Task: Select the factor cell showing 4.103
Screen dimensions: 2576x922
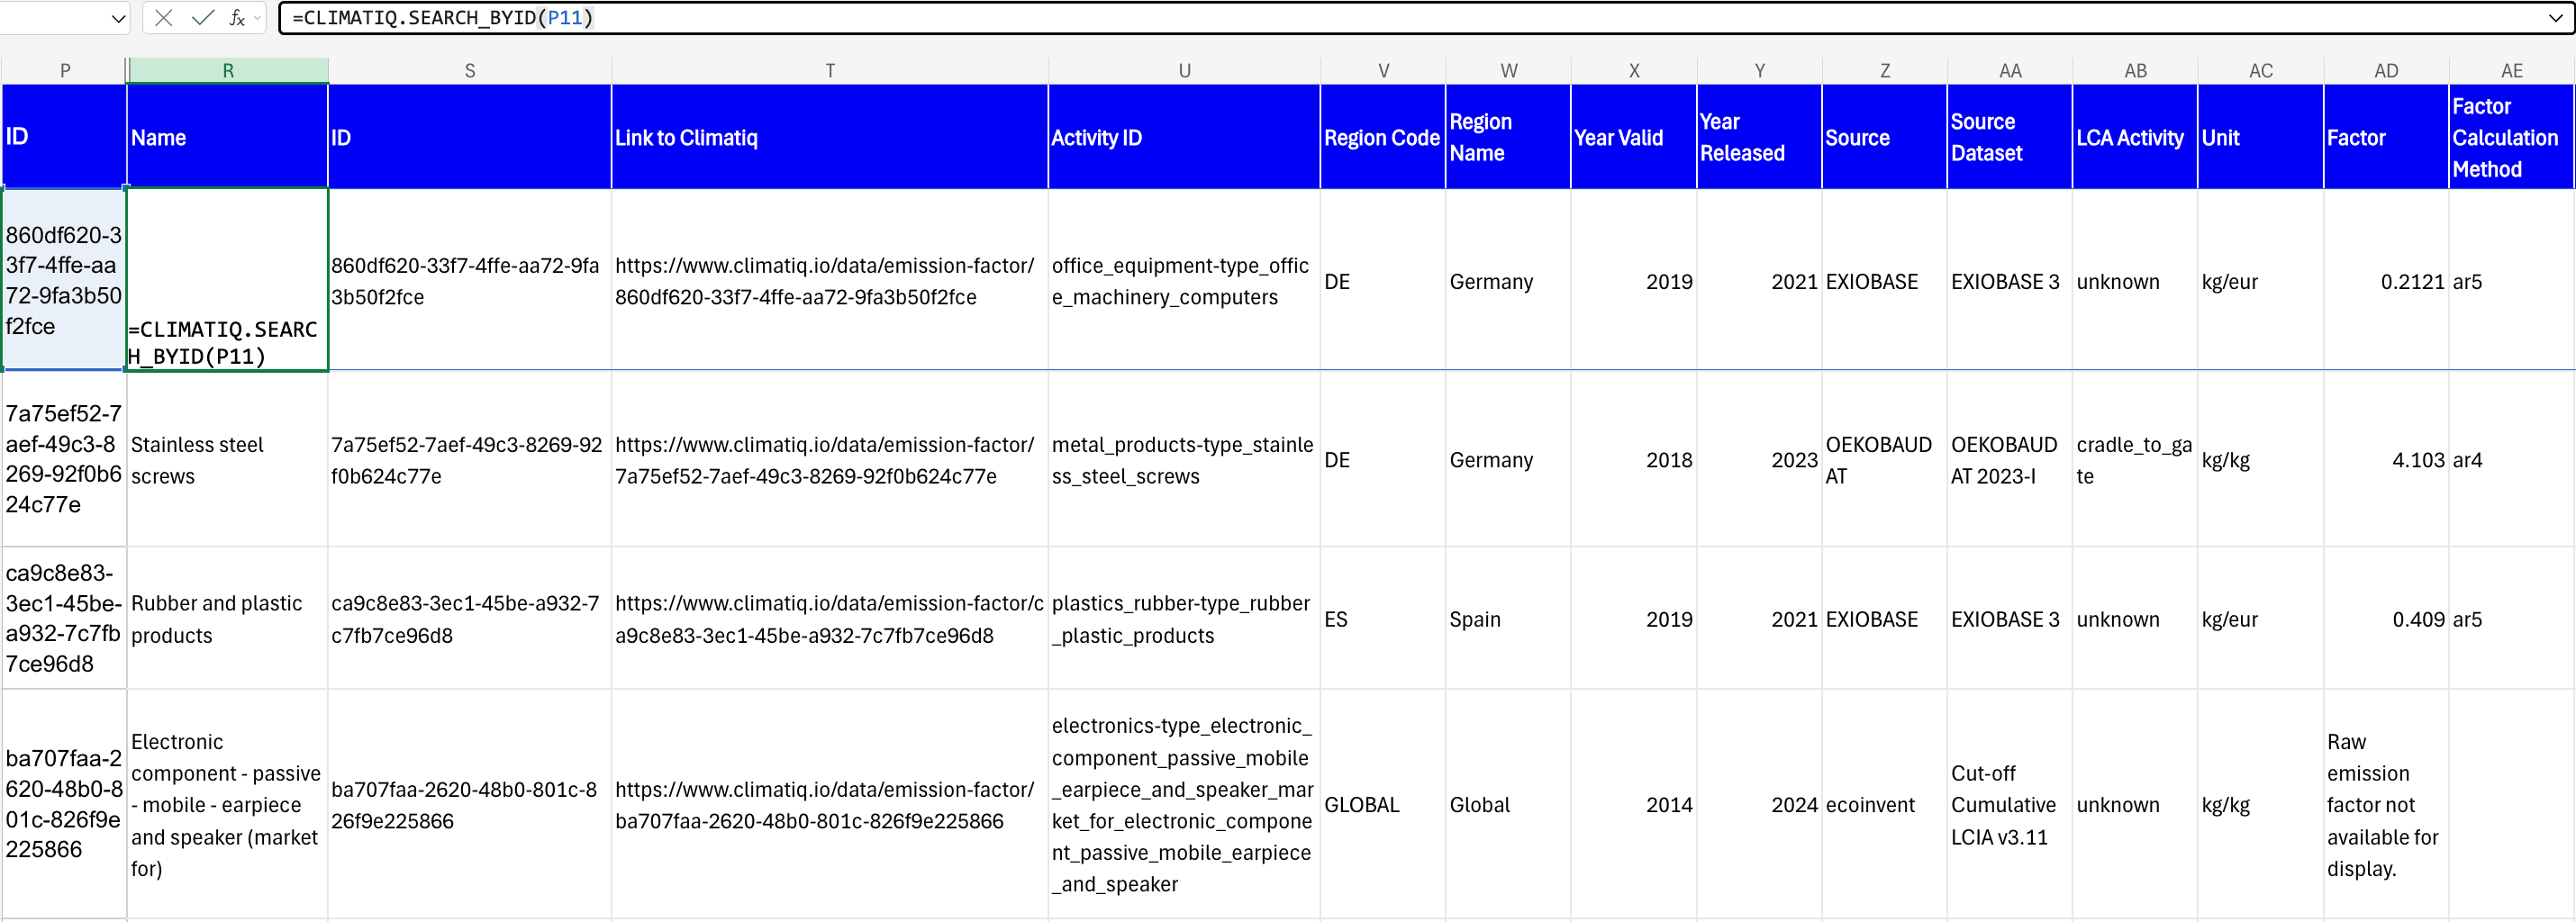Action: pos(2385,460)
